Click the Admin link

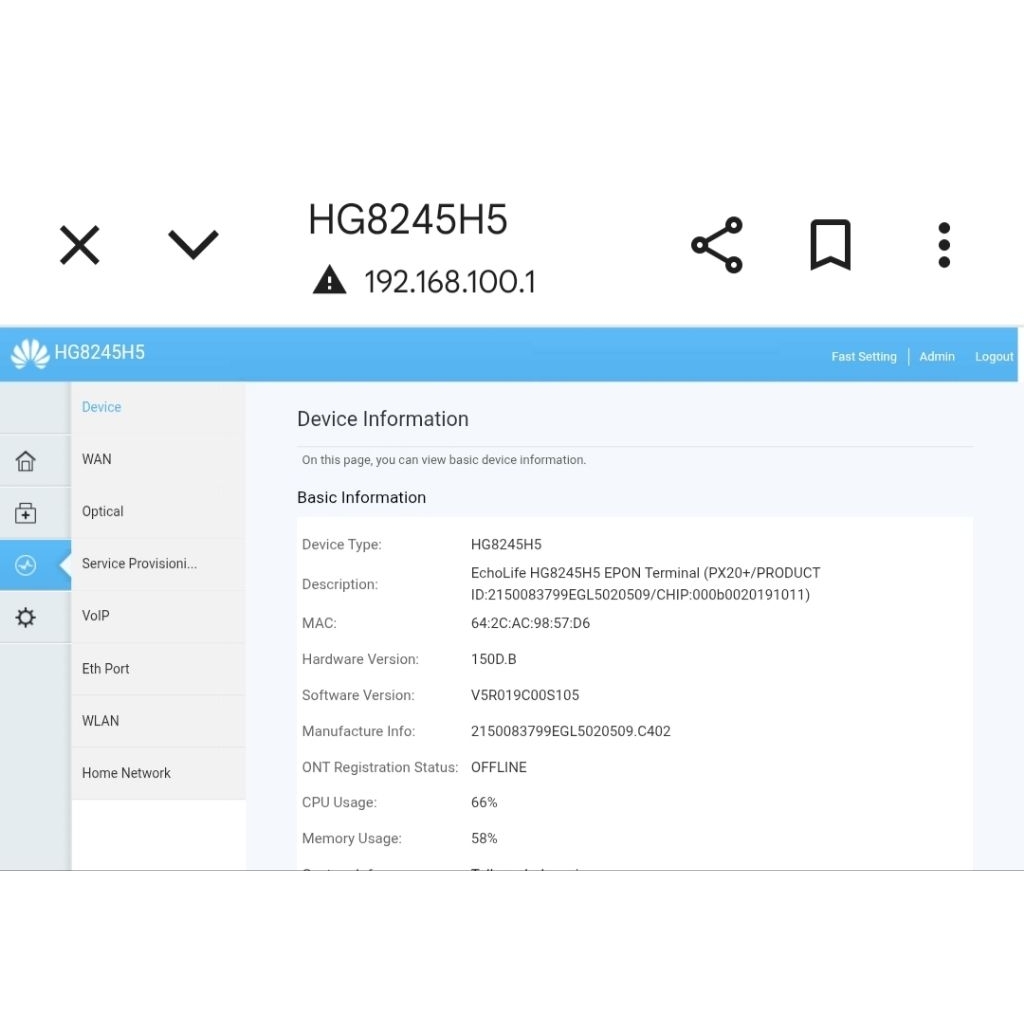pos(937,357)
